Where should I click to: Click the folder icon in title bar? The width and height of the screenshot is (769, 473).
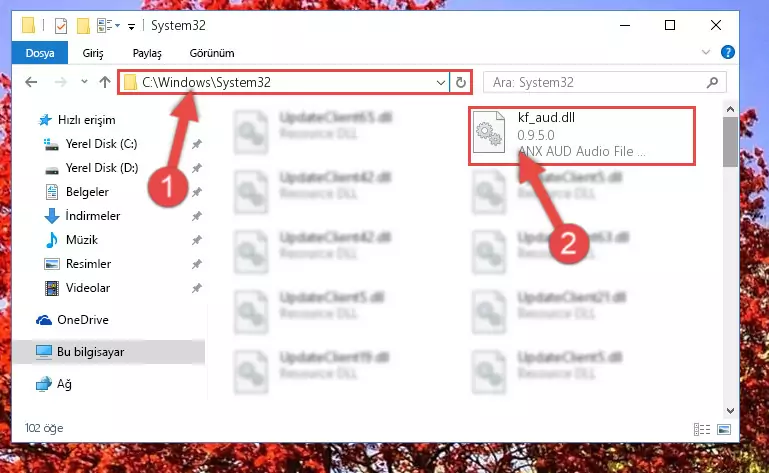28,25
